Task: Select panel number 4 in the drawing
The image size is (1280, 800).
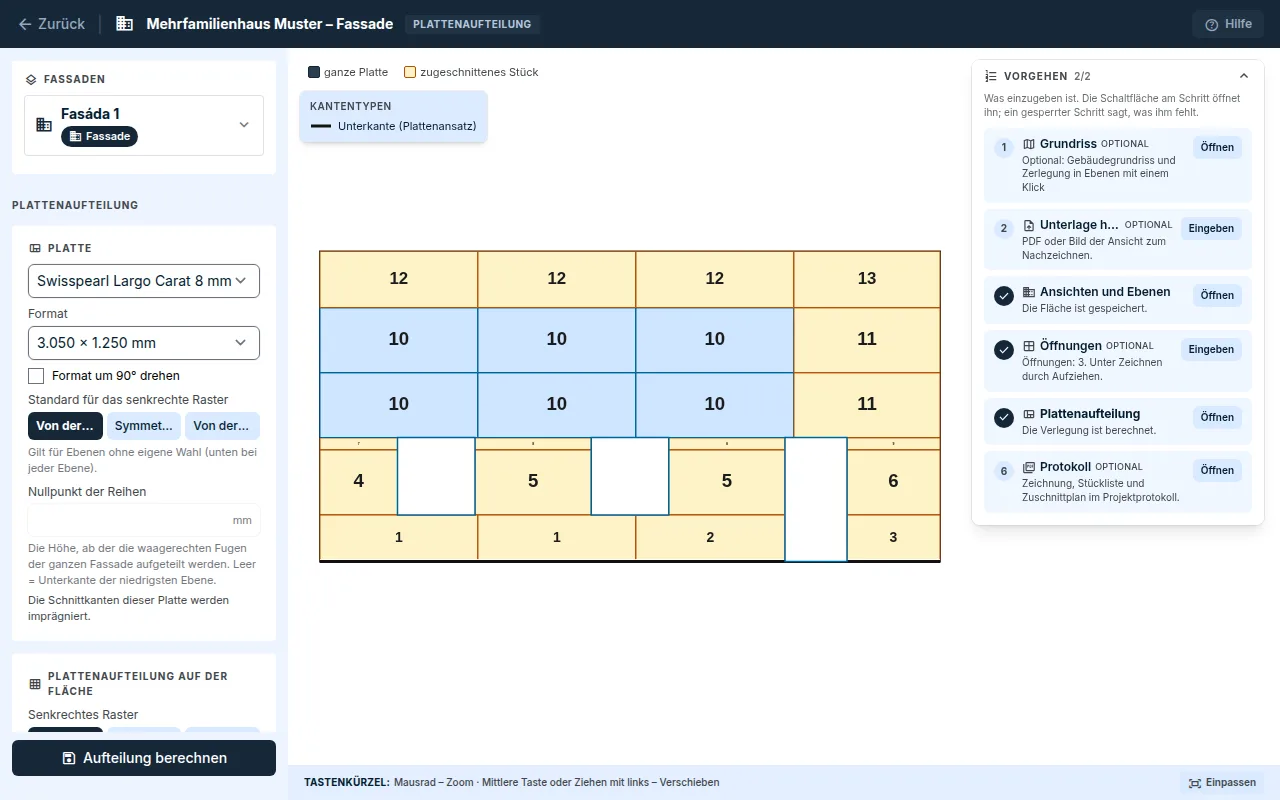Action: pos(358,481)
